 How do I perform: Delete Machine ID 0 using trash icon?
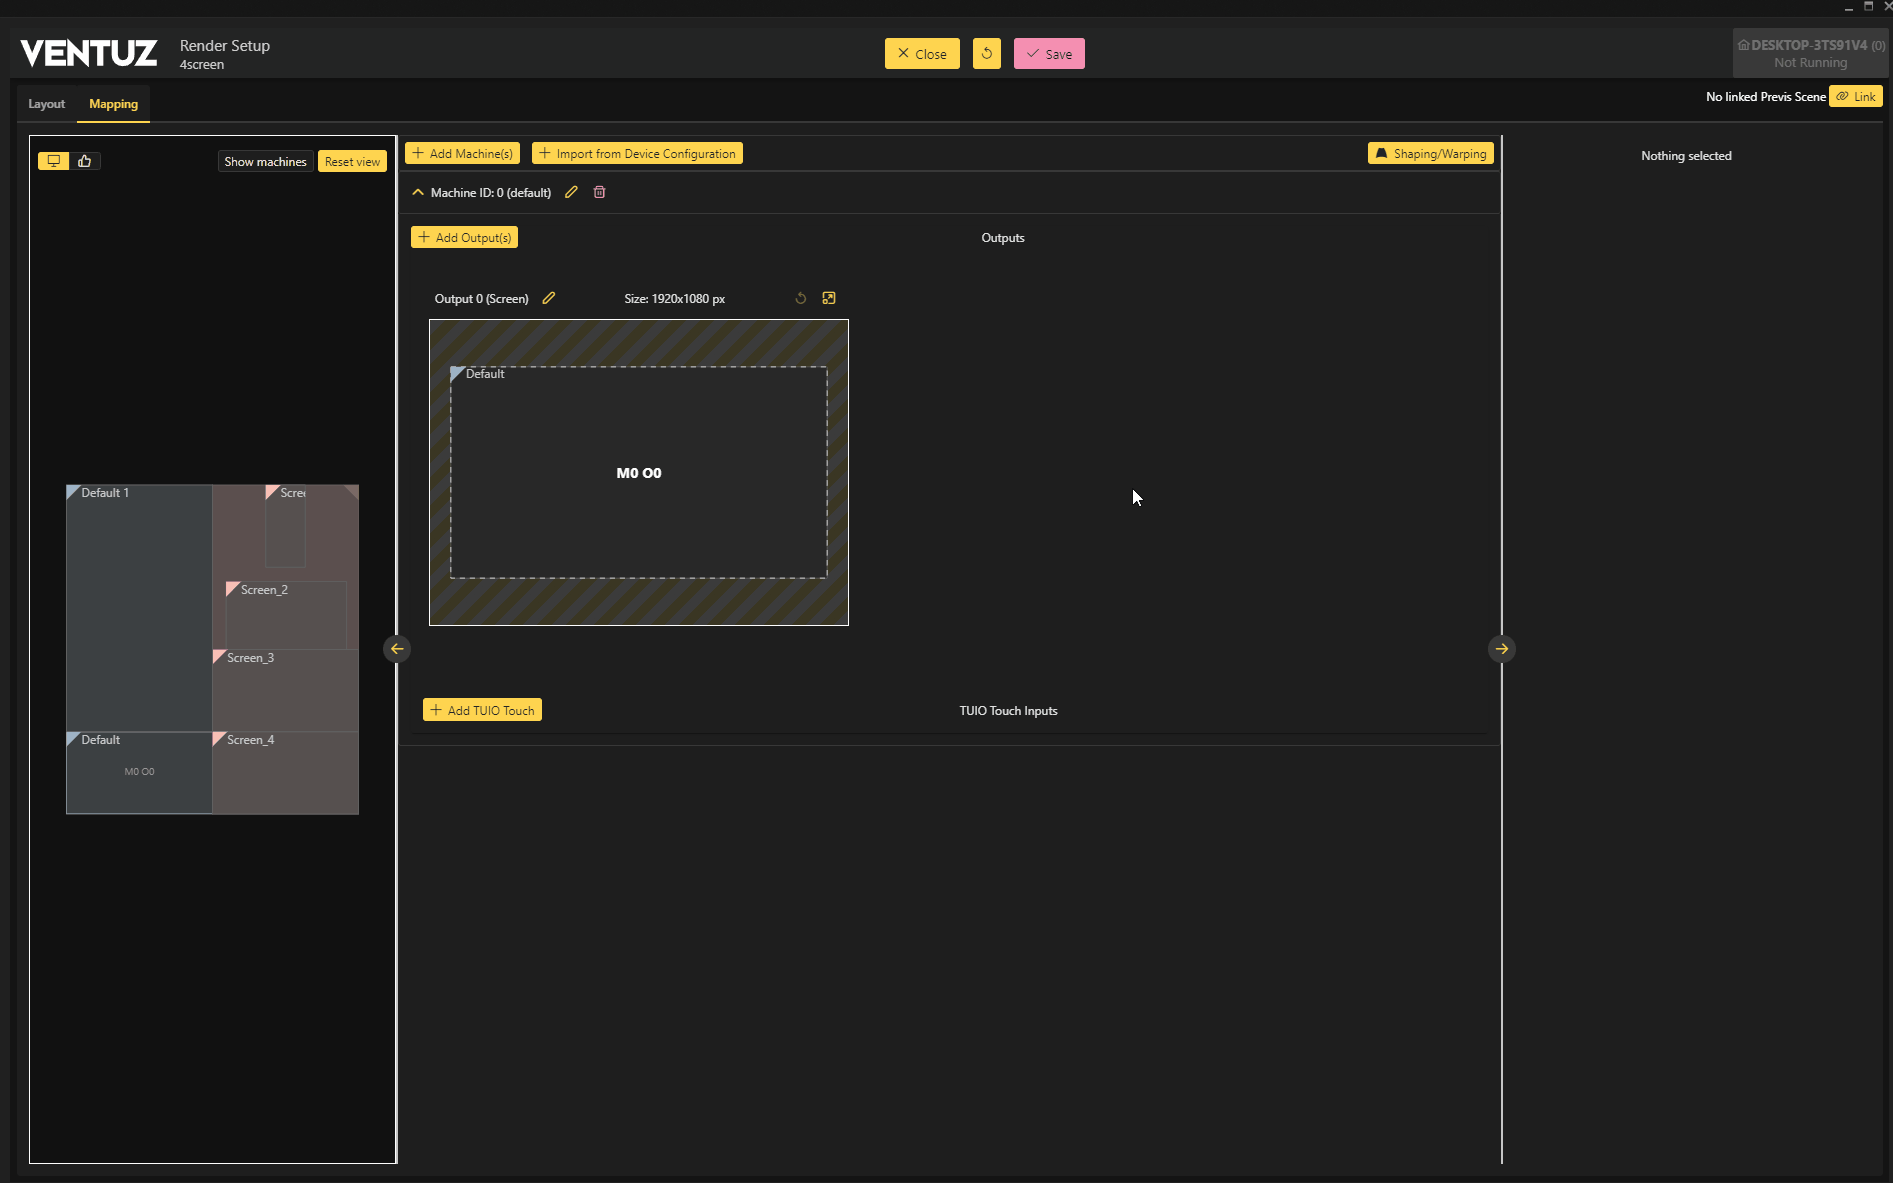(599, 192)
